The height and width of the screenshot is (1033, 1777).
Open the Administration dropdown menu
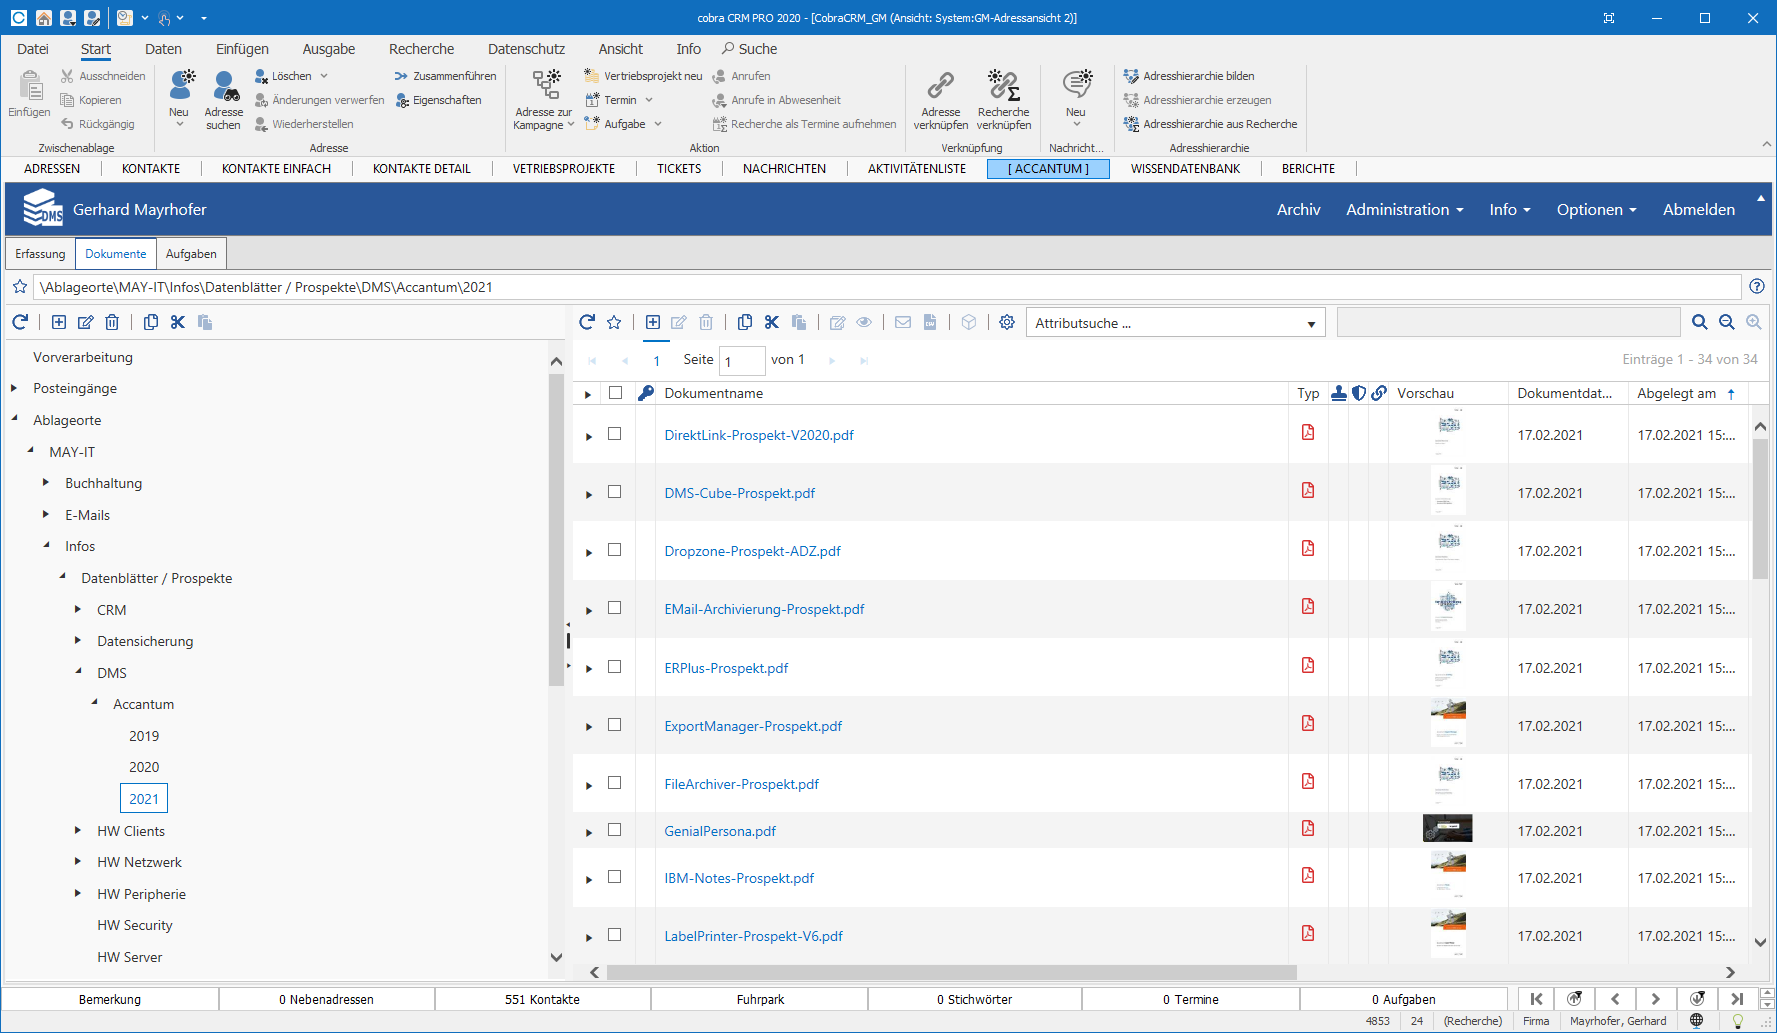pyautogui.click(x=1404, y=210)
